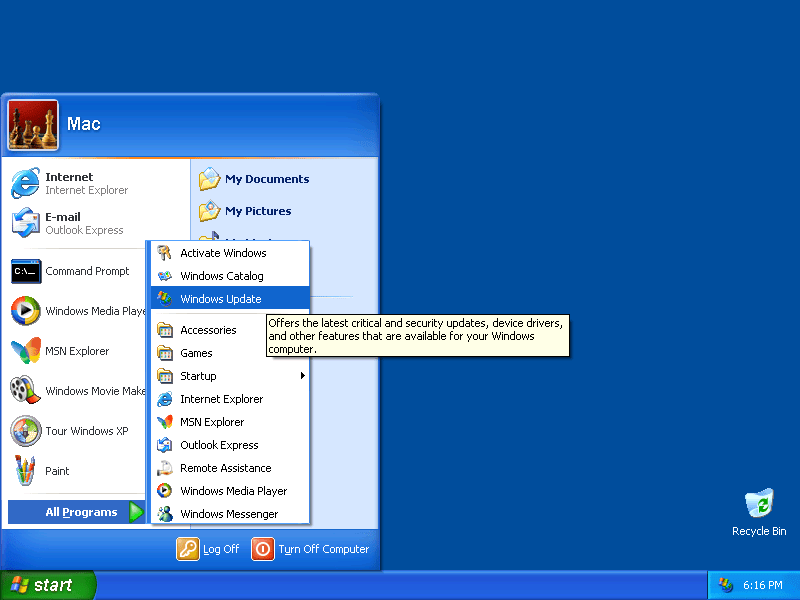This screenshot has height=600, width=800.
Task: Open the Games folder submenu
Action: point(197,352)
